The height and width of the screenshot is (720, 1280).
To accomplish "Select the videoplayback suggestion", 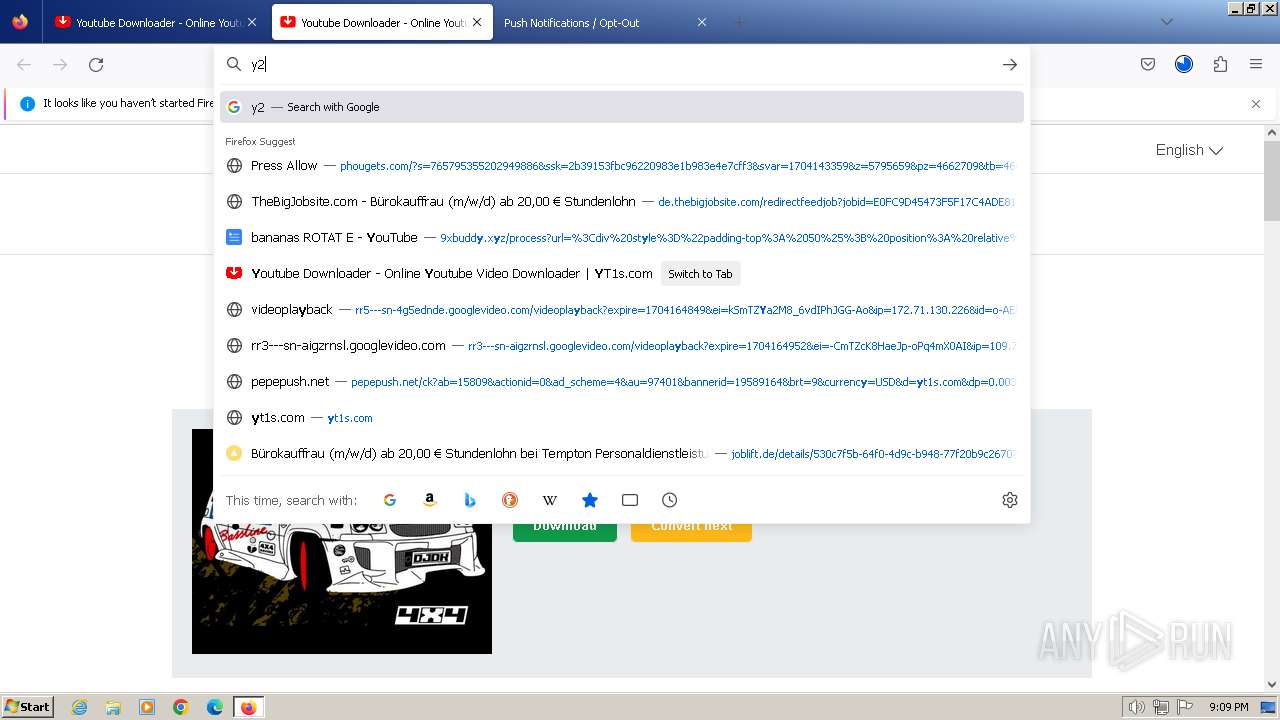I will pos(622,310).
